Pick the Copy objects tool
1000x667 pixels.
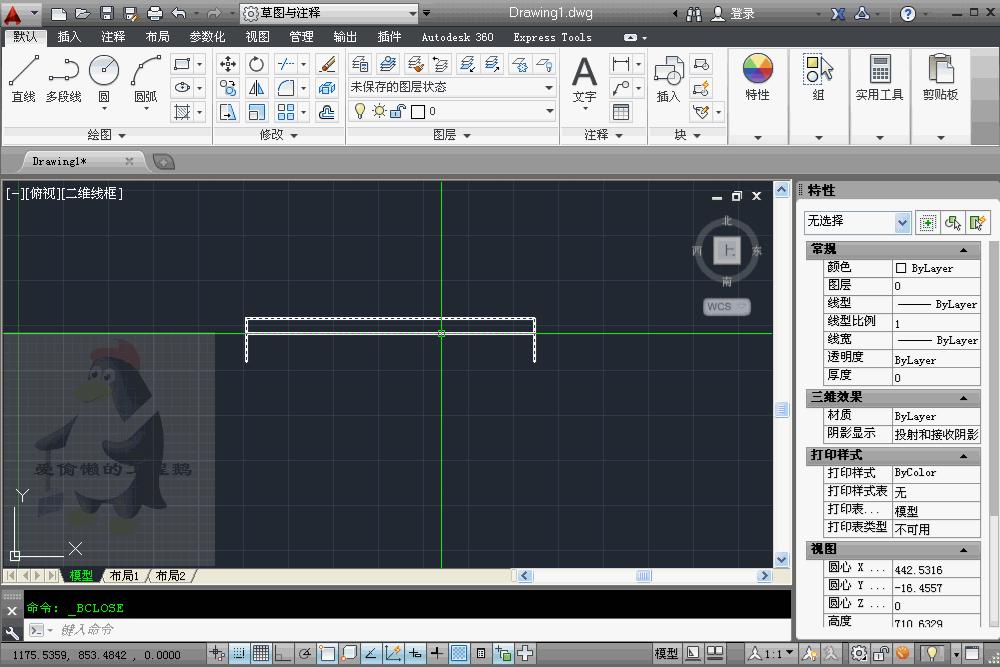228,88
